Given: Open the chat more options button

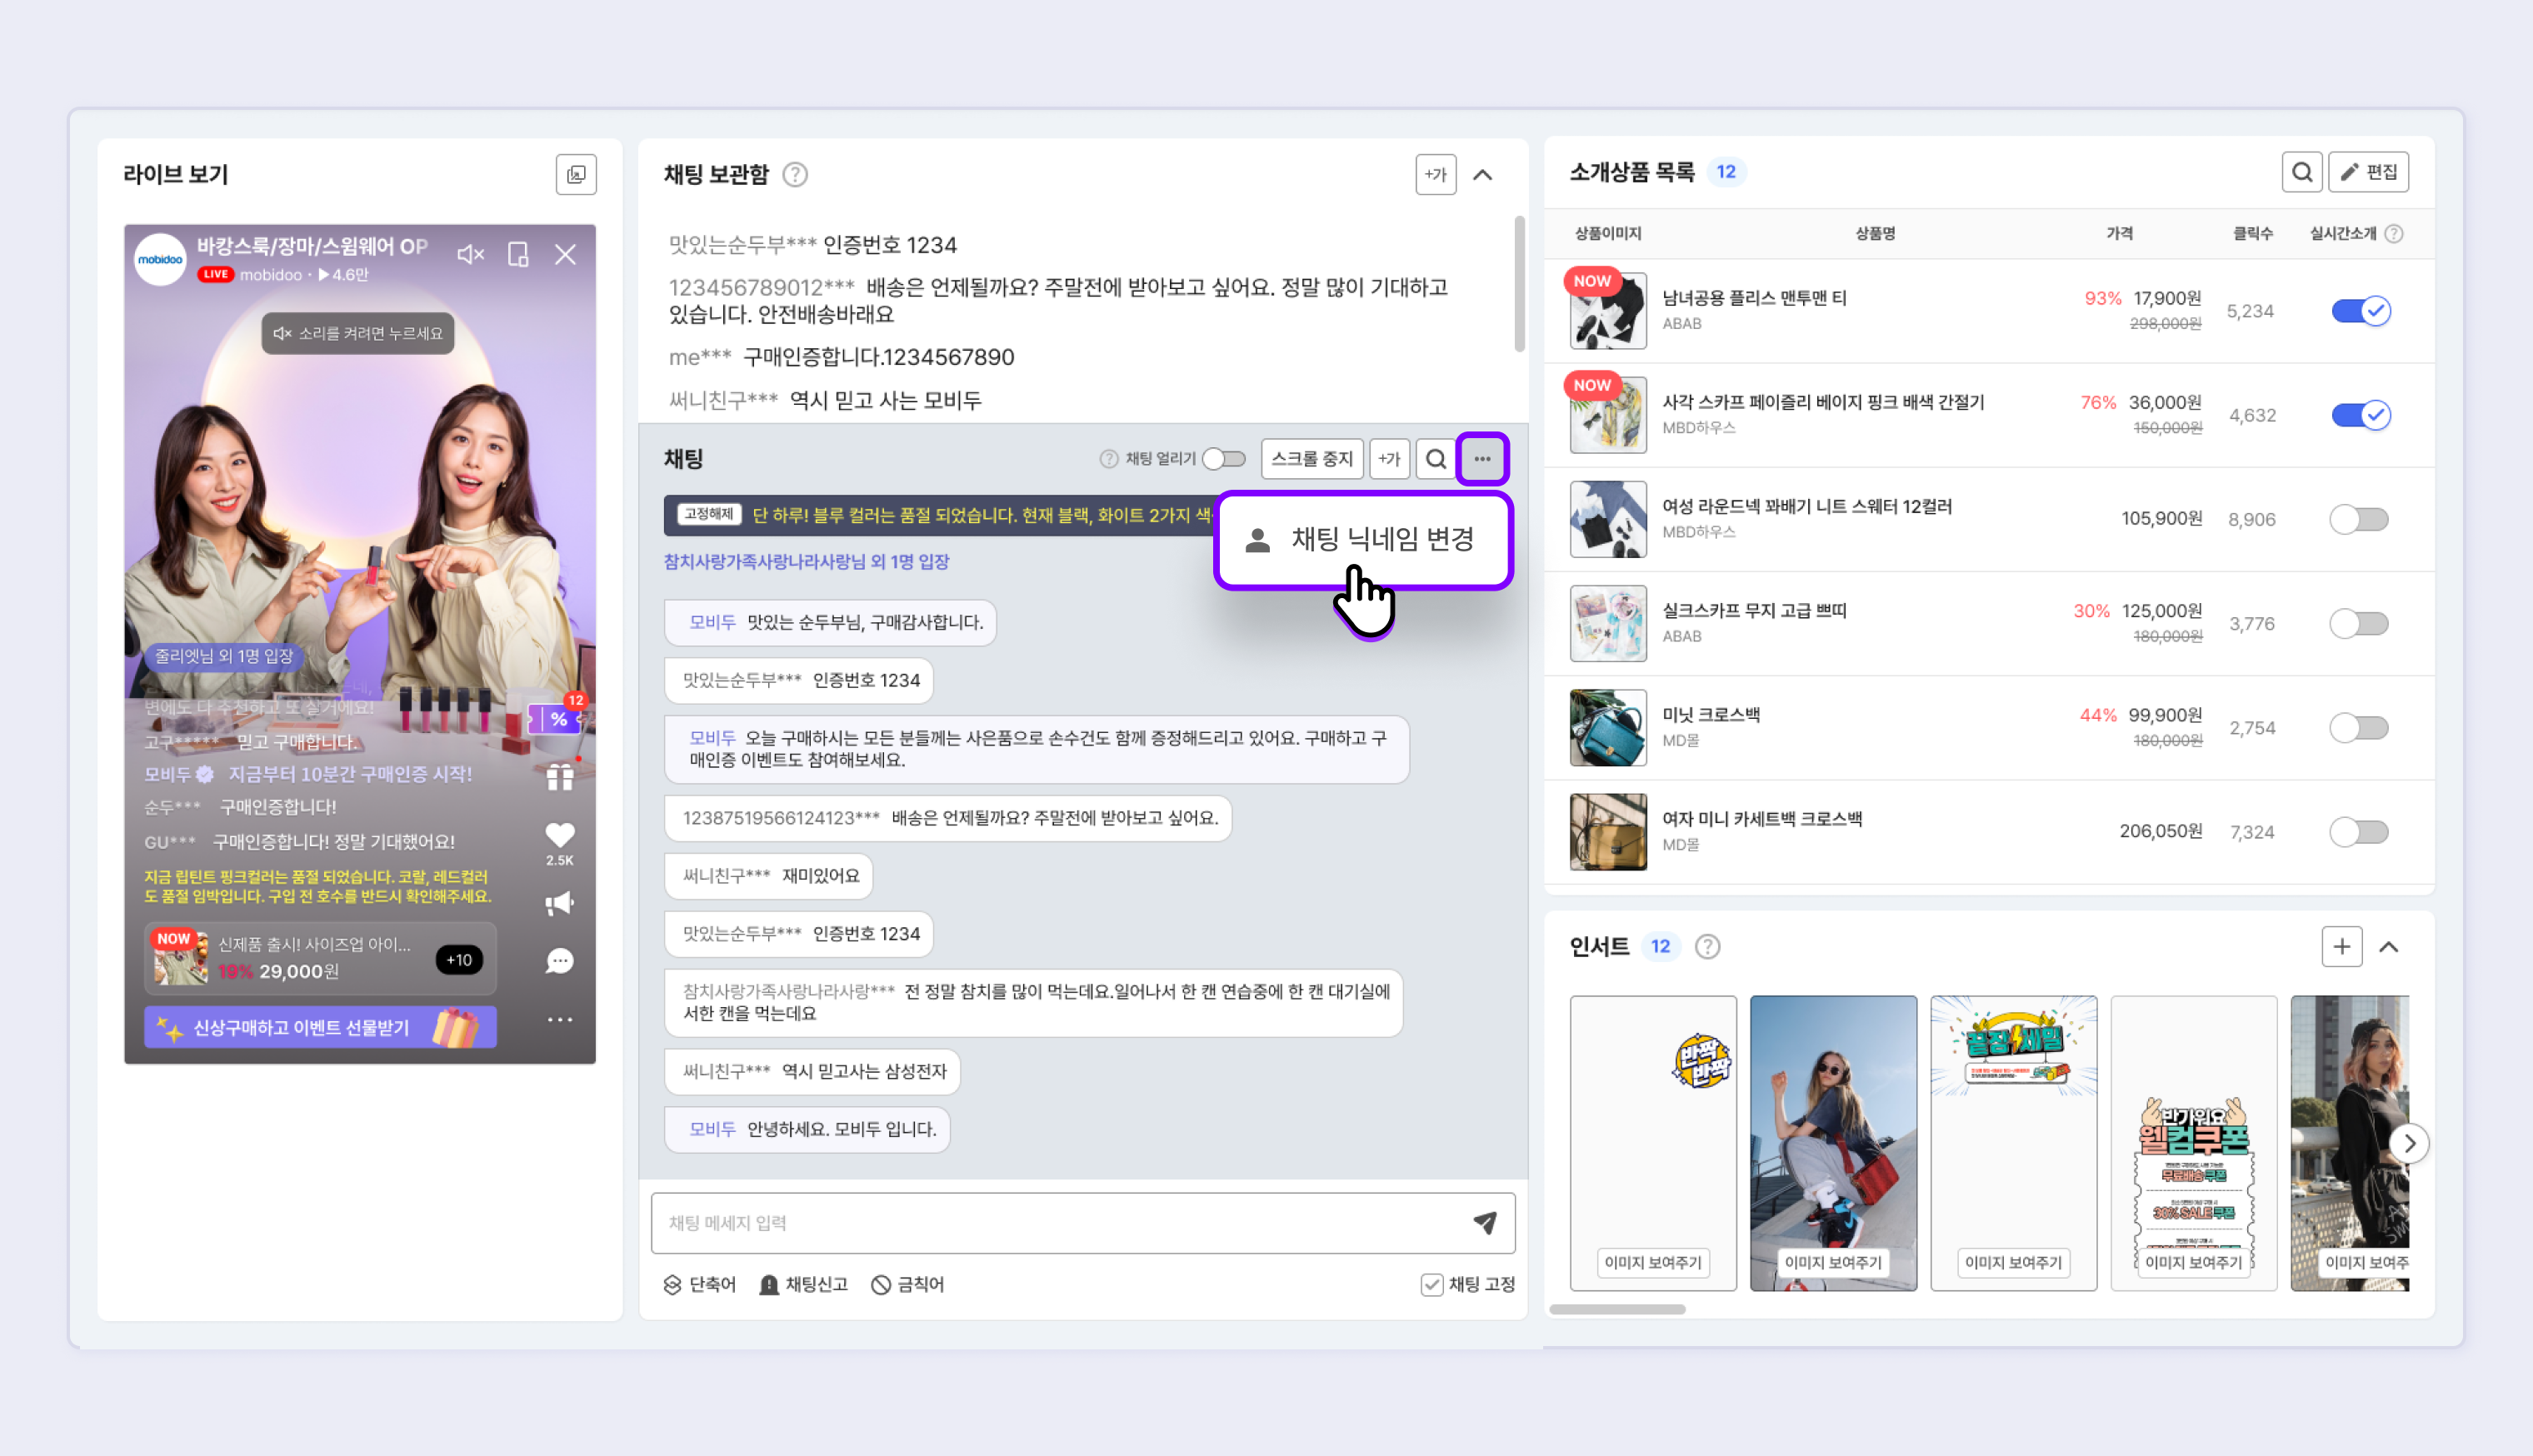Looking at the screenshot, I should 1482,459.
